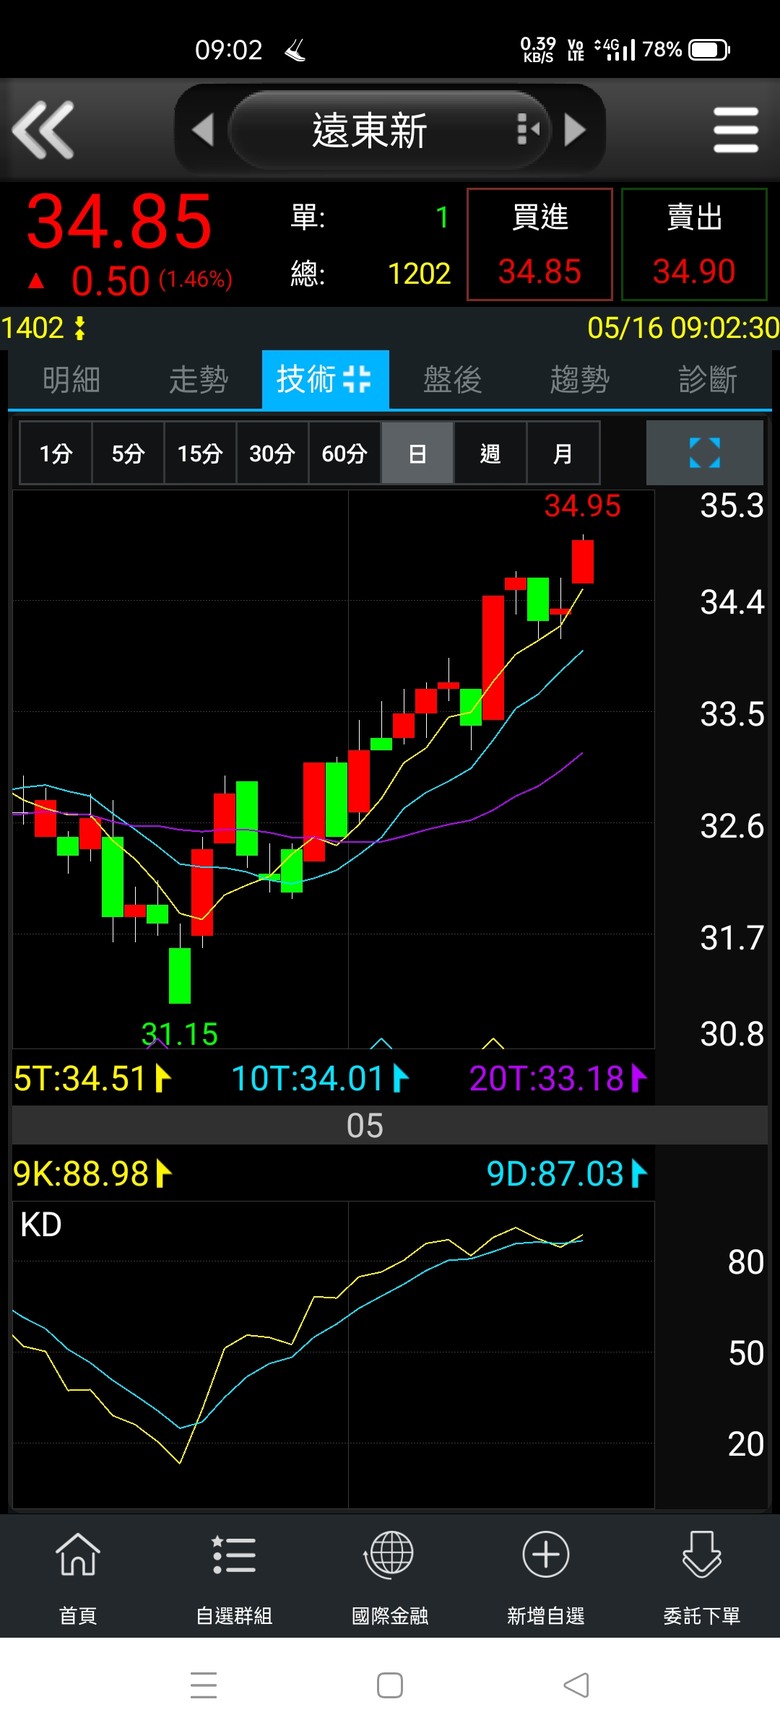
Task: Tap the 10T:34.01 moving average setting
Action: 320,1078
